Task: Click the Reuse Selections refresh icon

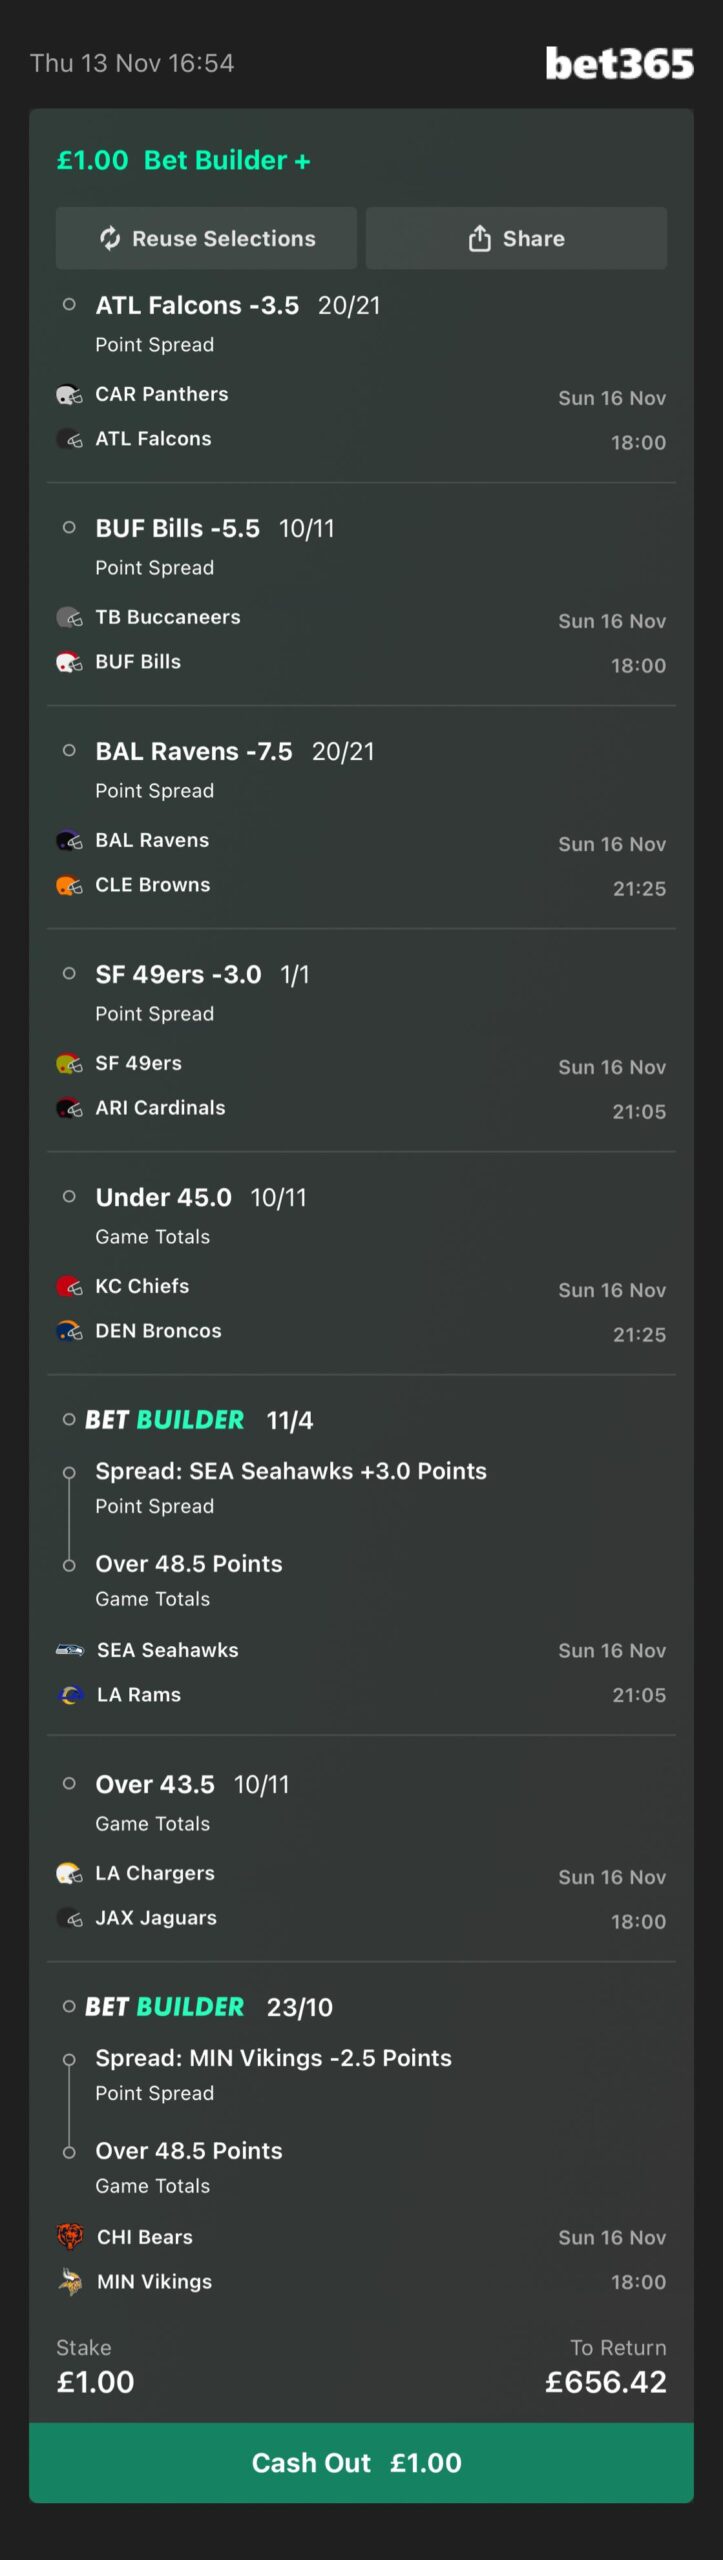Action: (x=110, y=238)
